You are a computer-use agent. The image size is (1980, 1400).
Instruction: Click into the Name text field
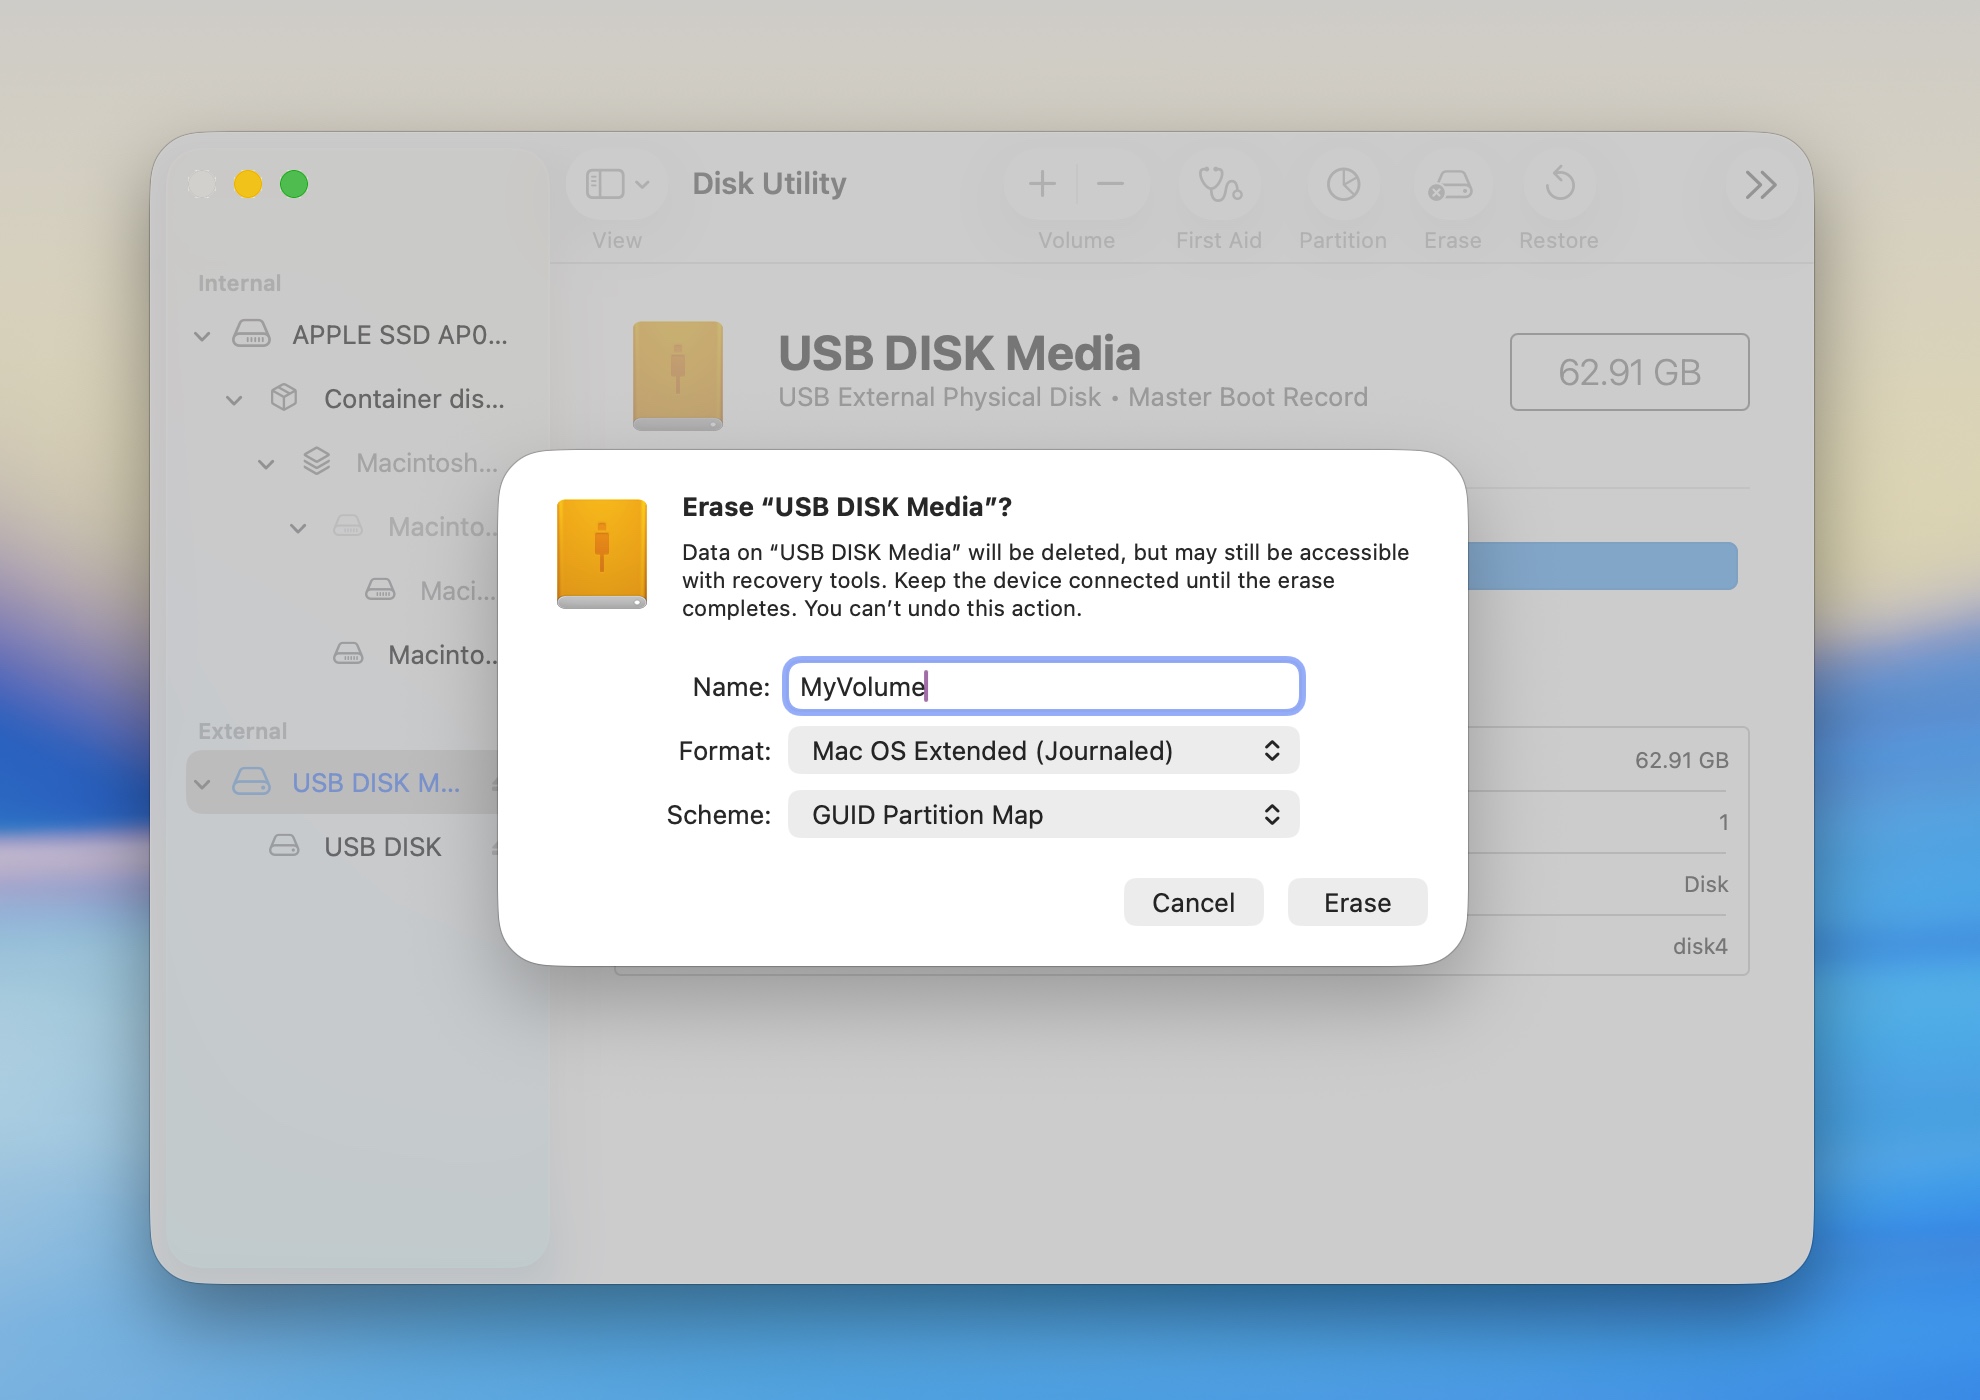[x=1043, y=687]
